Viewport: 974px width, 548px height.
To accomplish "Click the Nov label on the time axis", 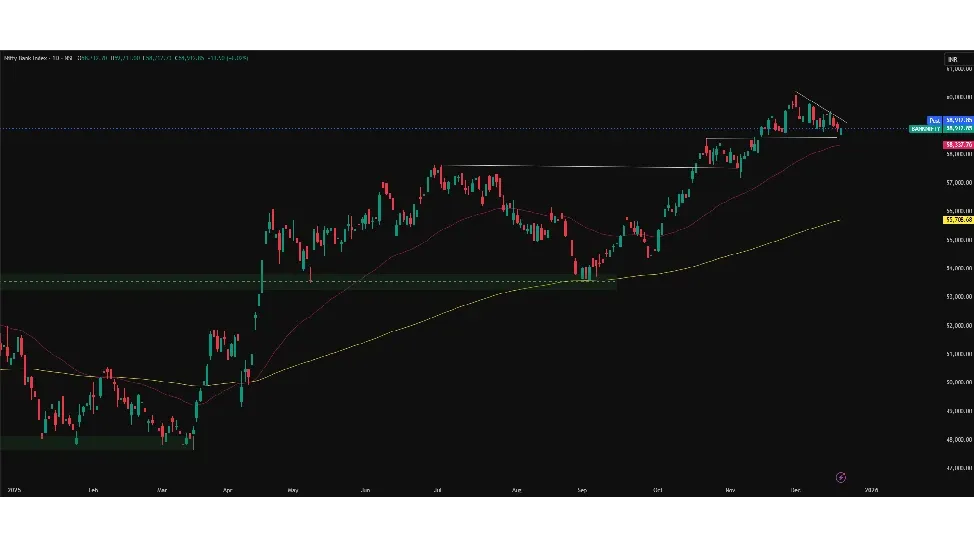I will click(730, 490).
